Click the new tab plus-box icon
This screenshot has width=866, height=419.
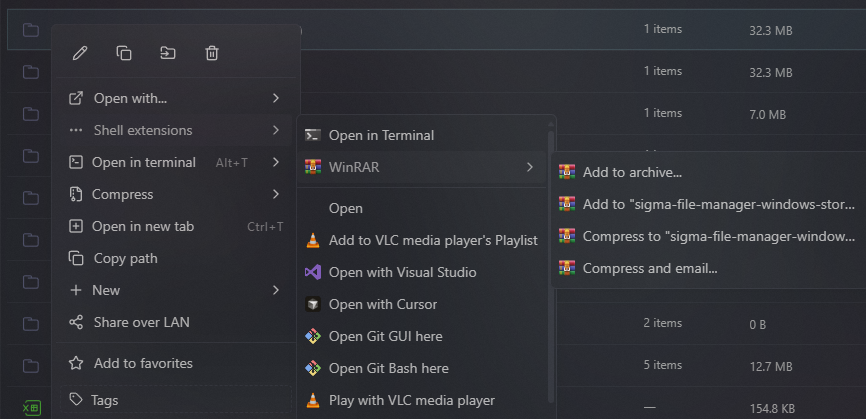pos(76,226)
